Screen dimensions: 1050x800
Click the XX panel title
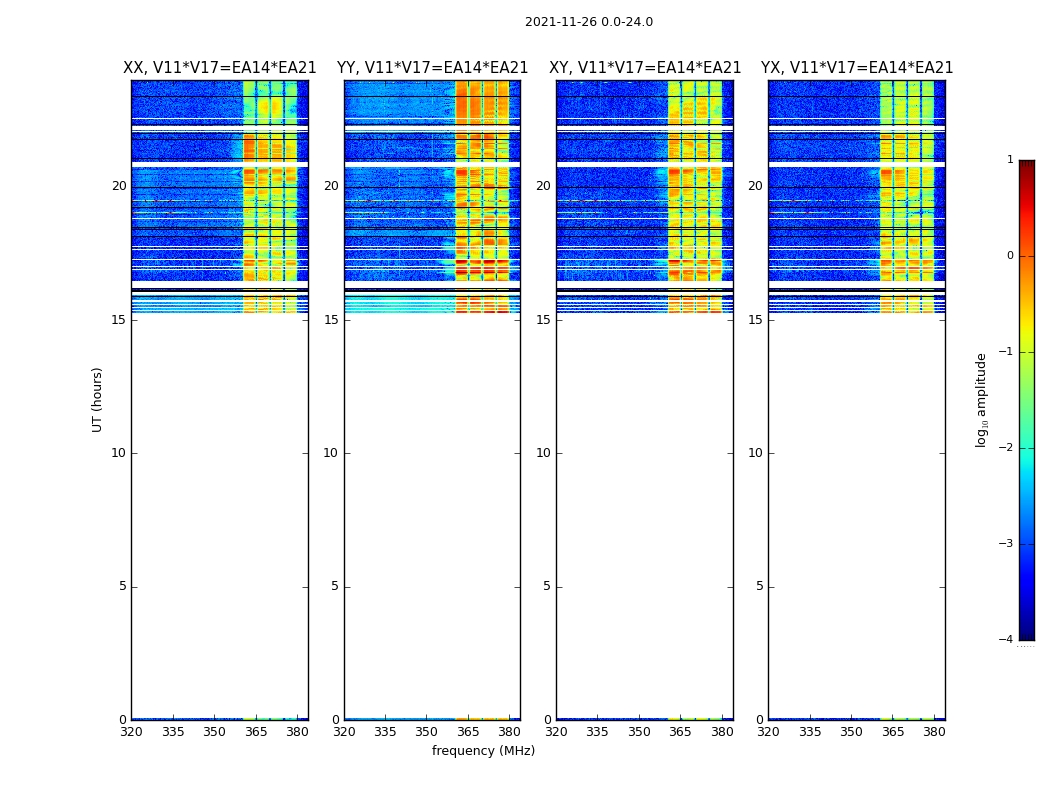(219, 68)
